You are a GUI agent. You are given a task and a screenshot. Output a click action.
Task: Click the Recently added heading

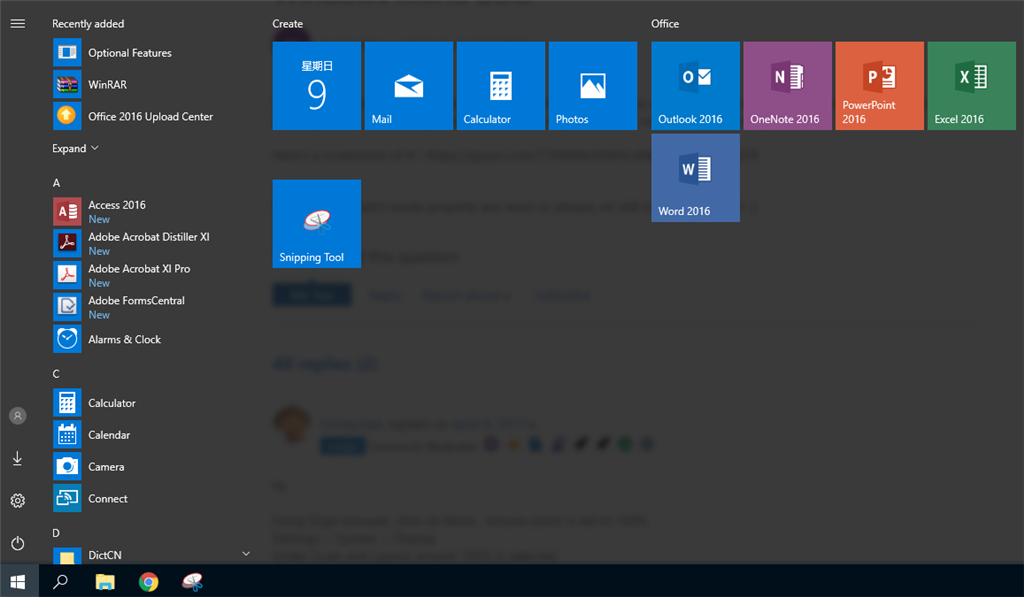(x=88, y=24)
